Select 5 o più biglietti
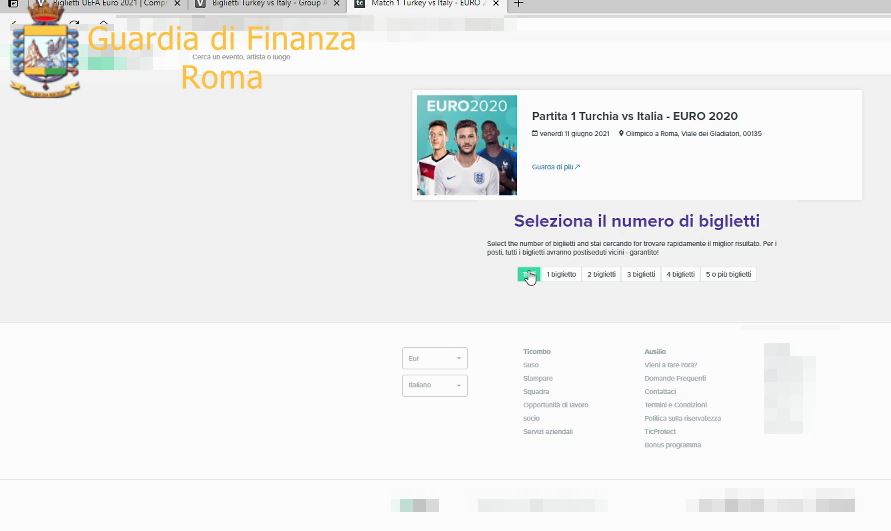Viewport: 891px width, 531px height. pos(728,274)
